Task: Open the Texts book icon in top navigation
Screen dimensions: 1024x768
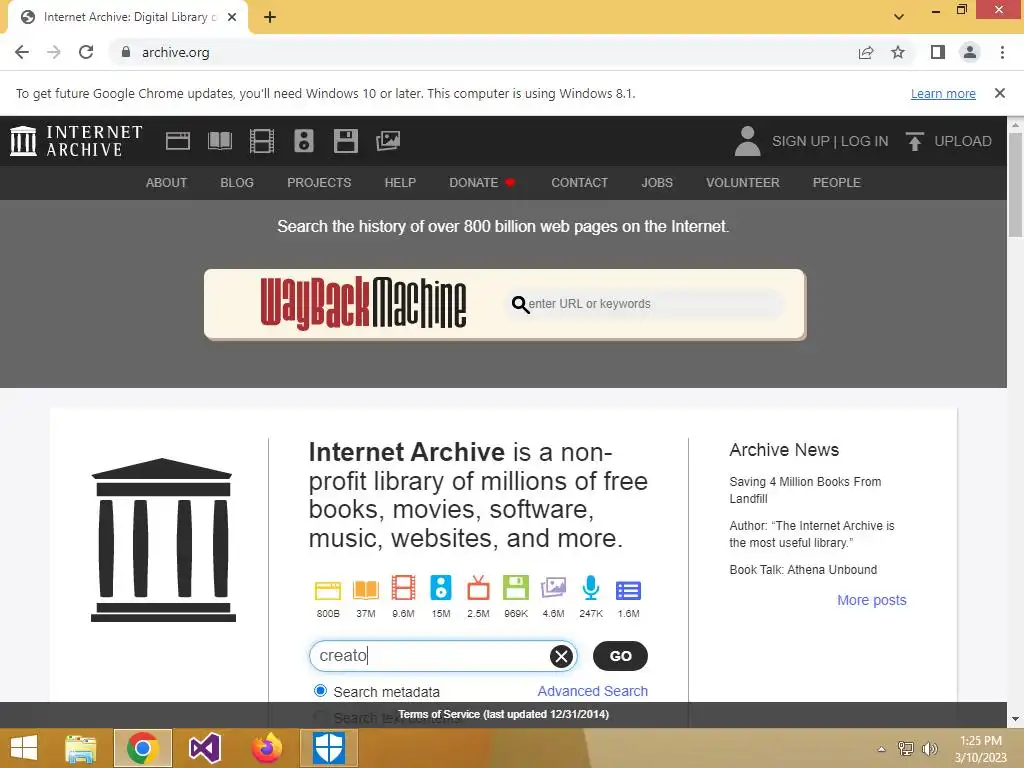Action: coord(219,141)
